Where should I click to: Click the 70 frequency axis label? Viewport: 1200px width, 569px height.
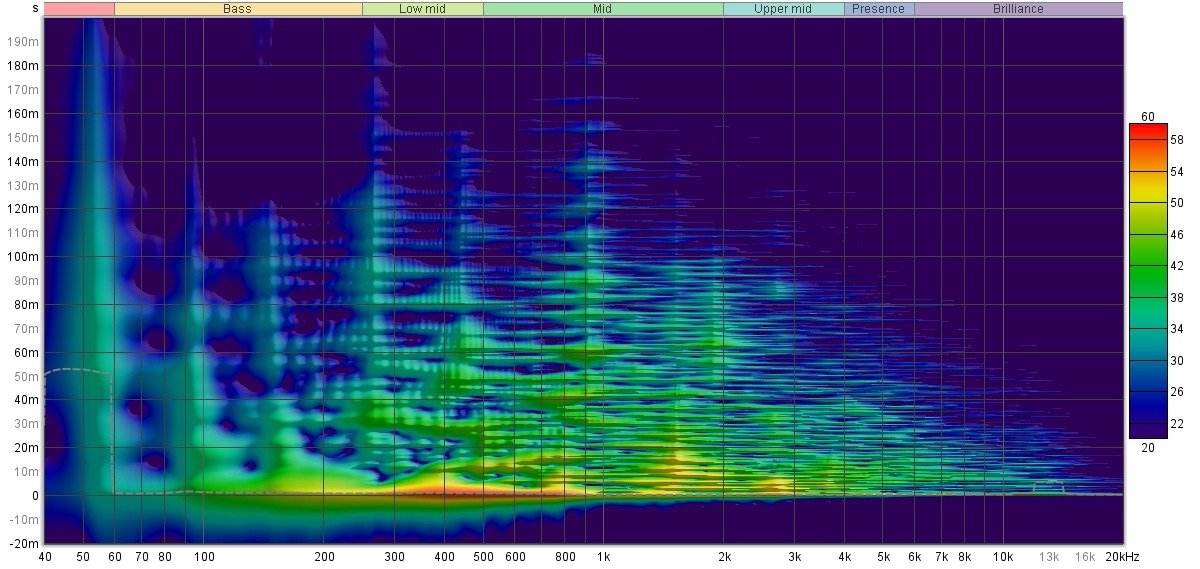[x=142, y=557]
